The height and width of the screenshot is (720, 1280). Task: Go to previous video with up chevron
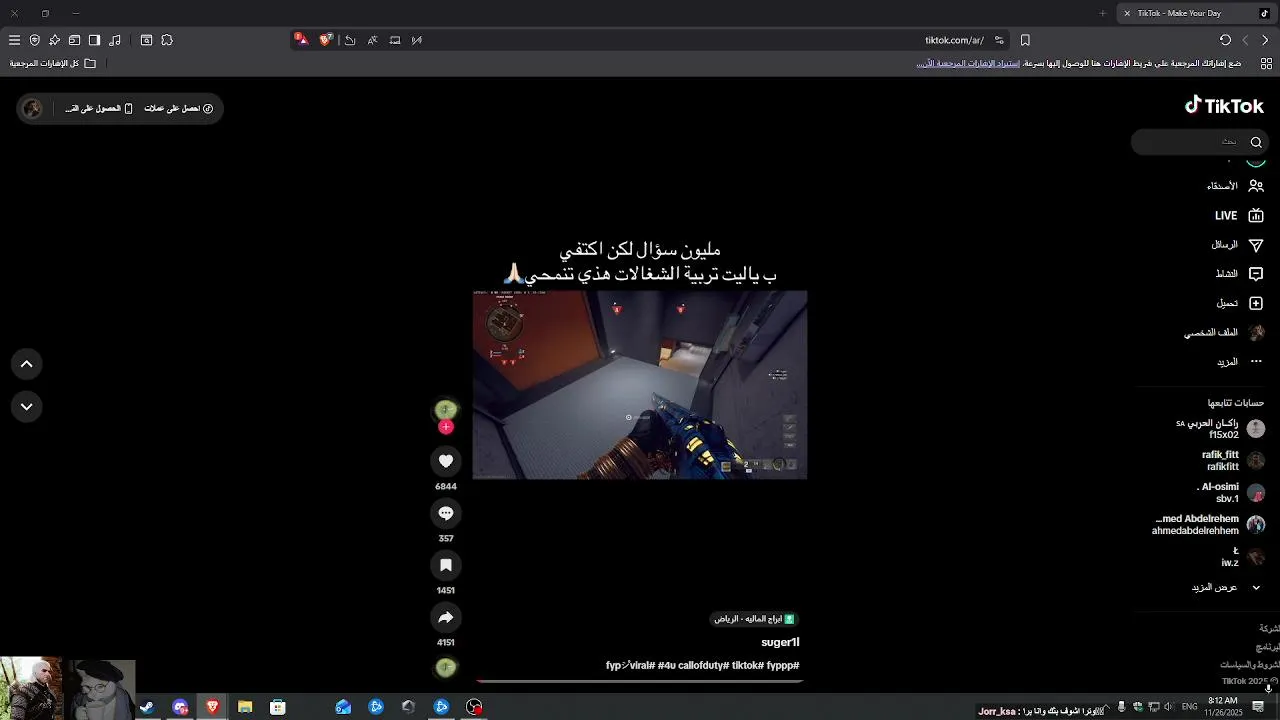click(x=27, y=364)
